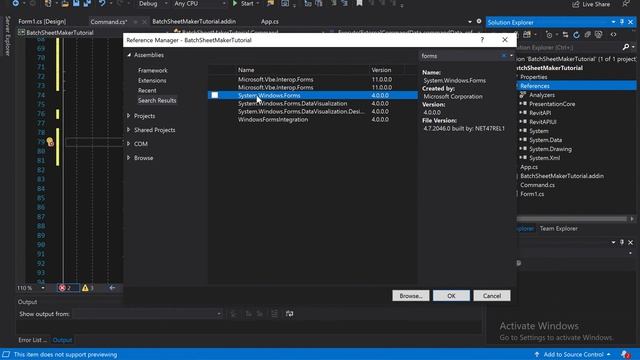Select first Microsoft.Vbe.Interop.Forms row
The image size is (640, 360).
(313, 79)
